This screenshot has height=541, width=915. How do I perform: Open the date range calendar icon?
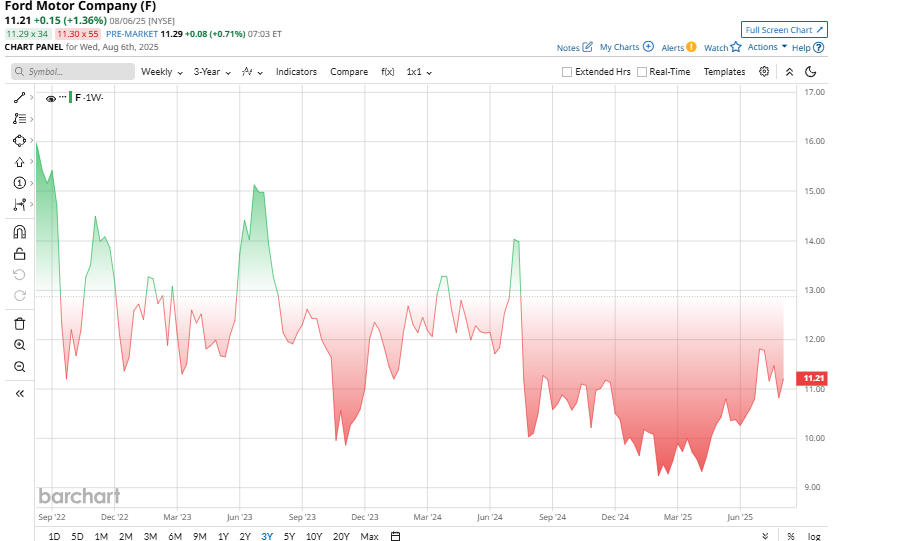395,536
